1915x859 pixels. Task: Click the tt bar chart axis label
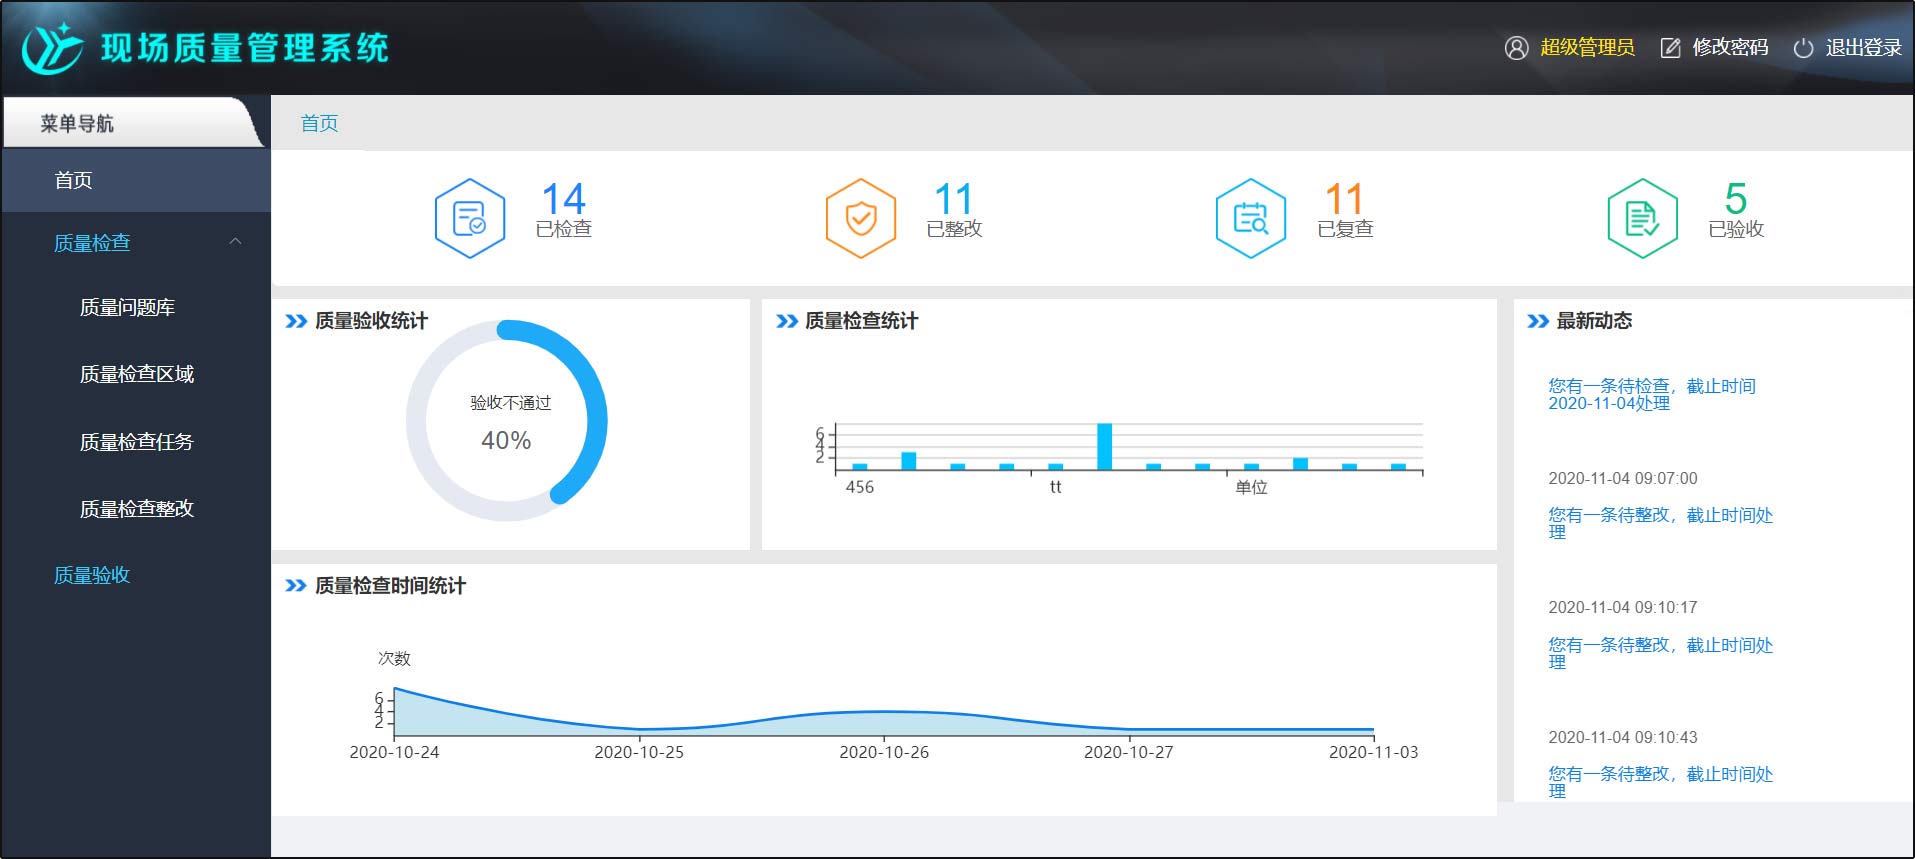[1055, 488]
